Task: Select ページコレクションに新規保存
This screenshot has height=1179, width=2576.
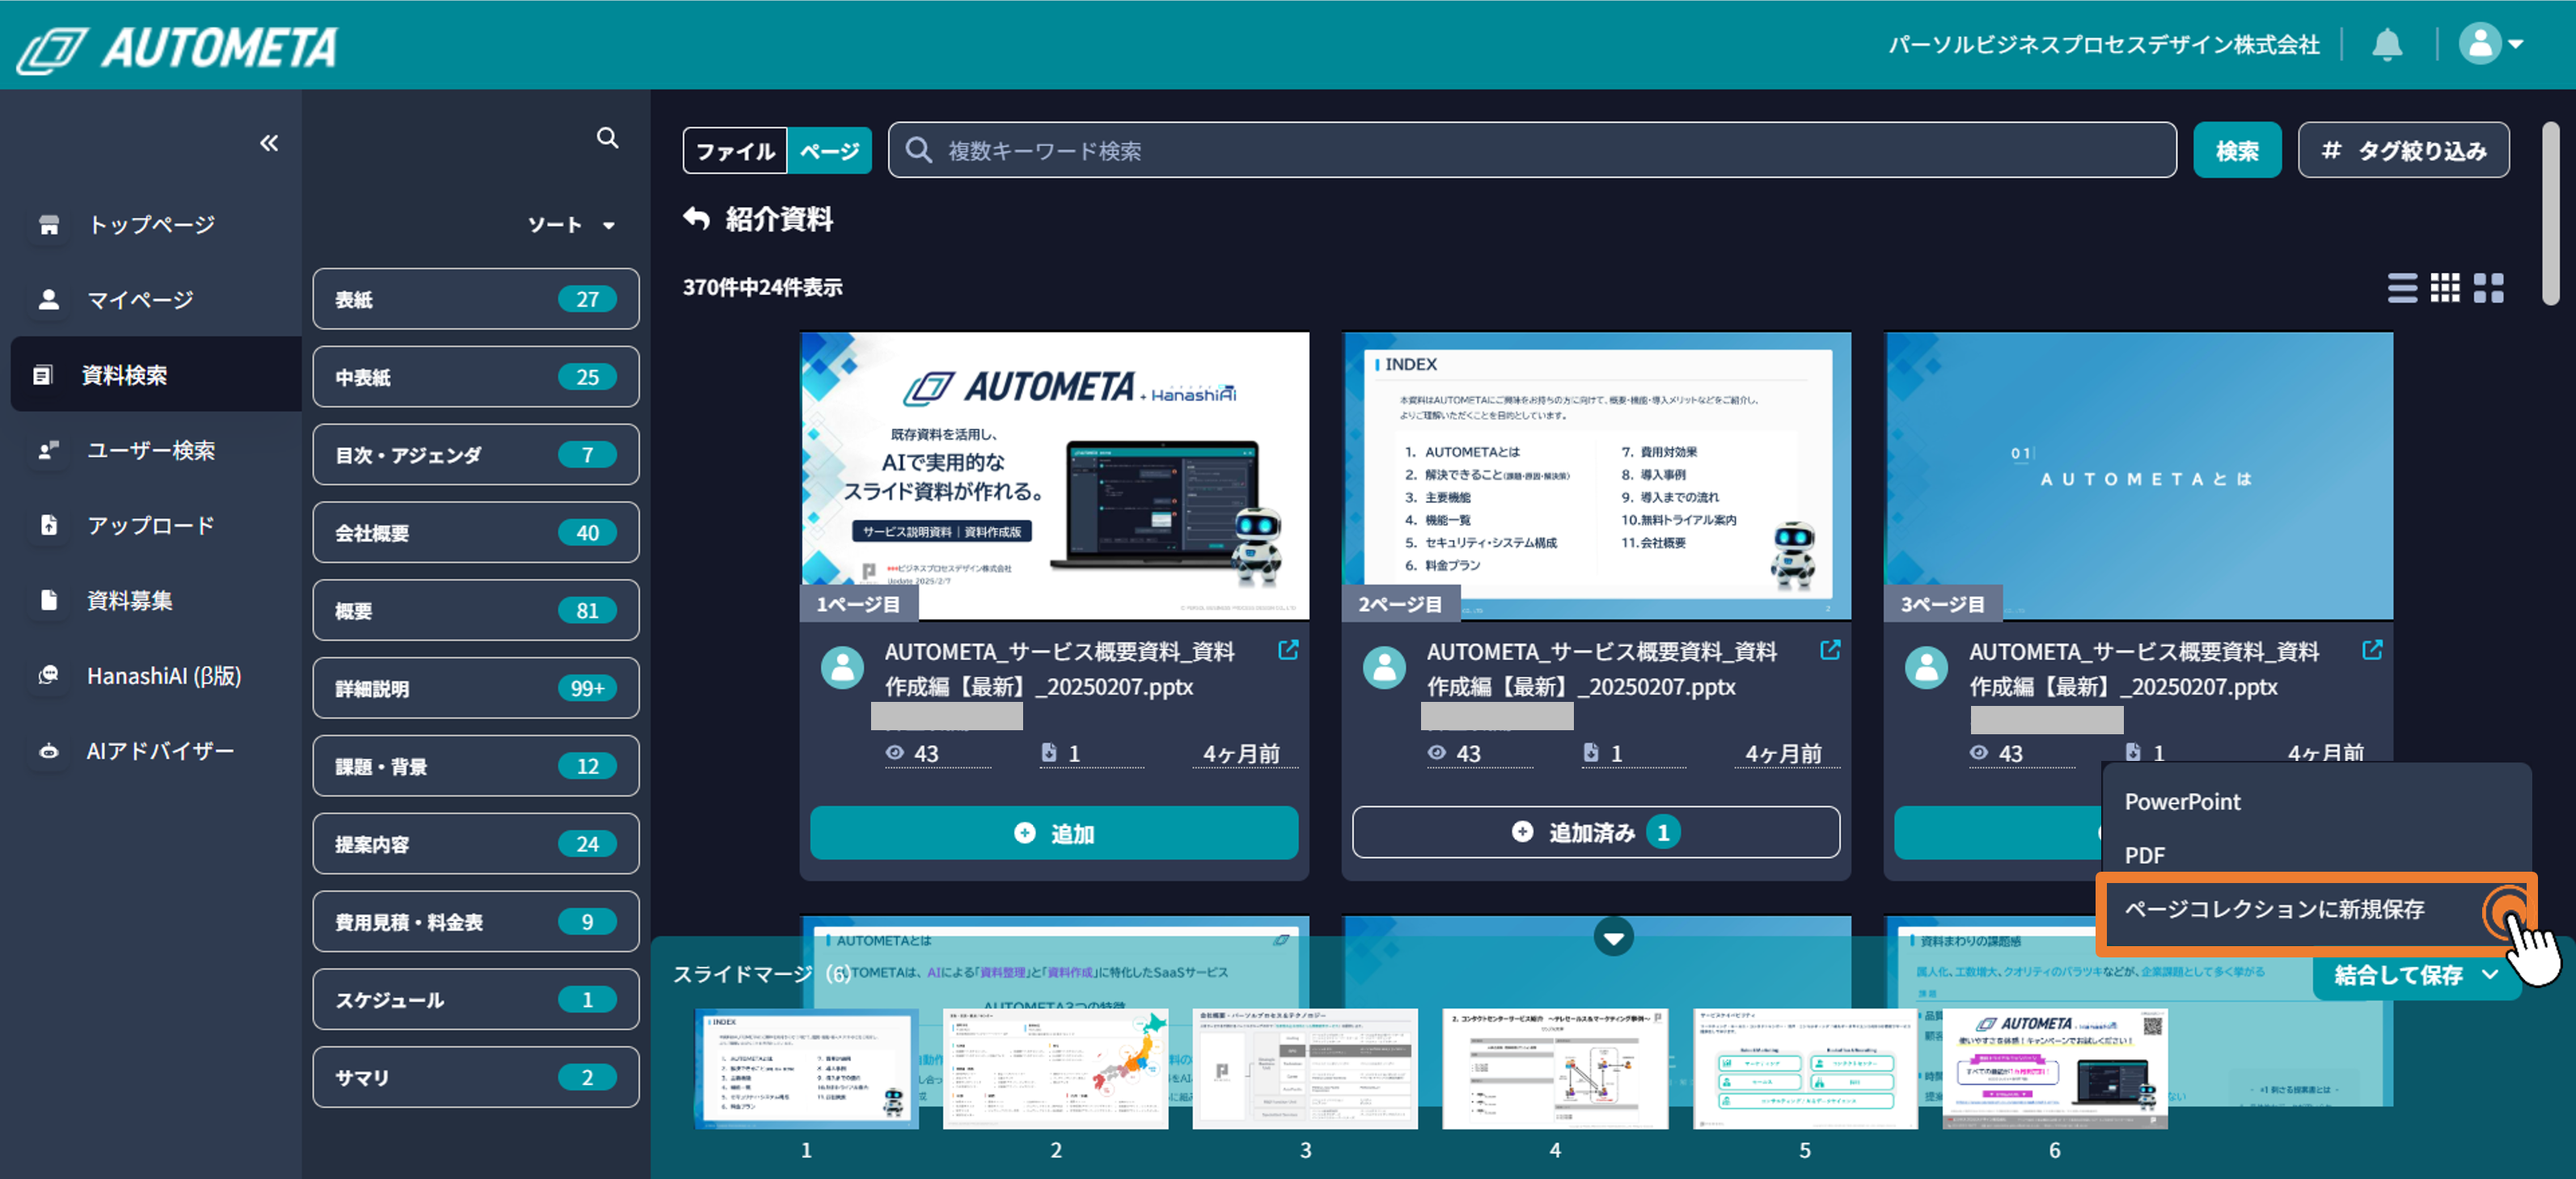Action: point(2317,910)
